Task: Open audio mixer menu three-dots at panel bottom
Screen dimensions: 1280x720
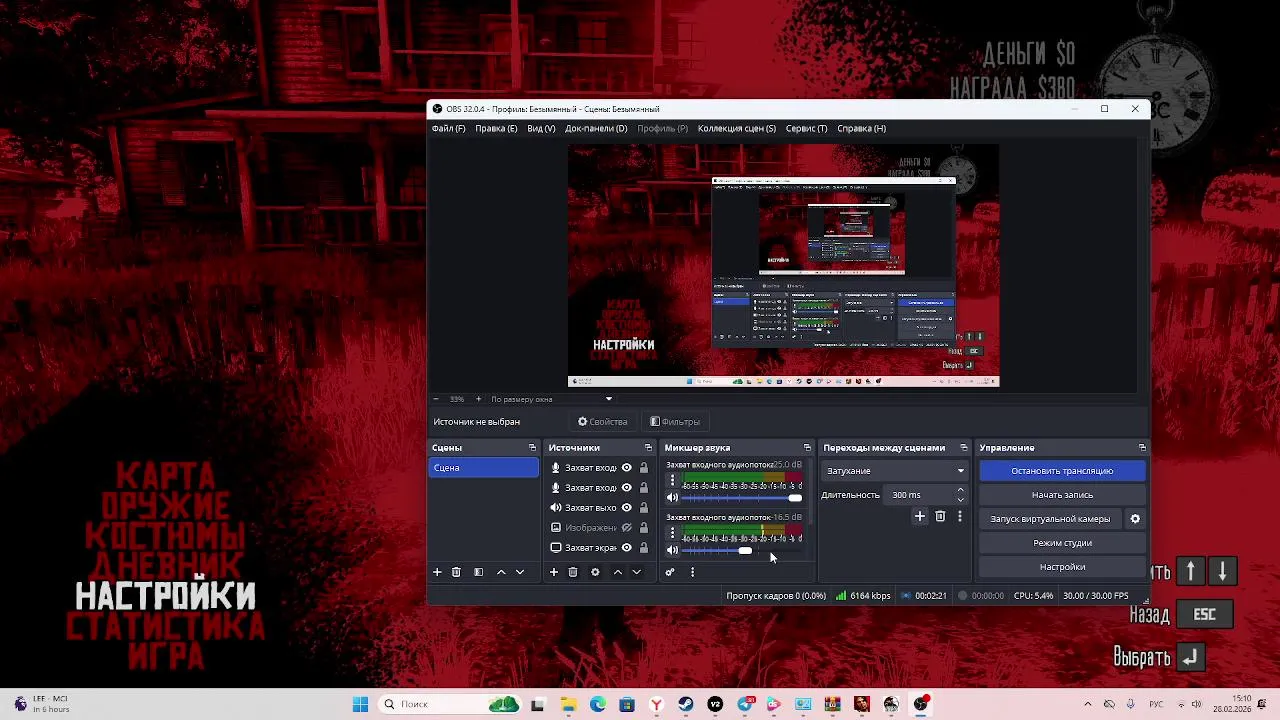Action: [x=692, y=572]
